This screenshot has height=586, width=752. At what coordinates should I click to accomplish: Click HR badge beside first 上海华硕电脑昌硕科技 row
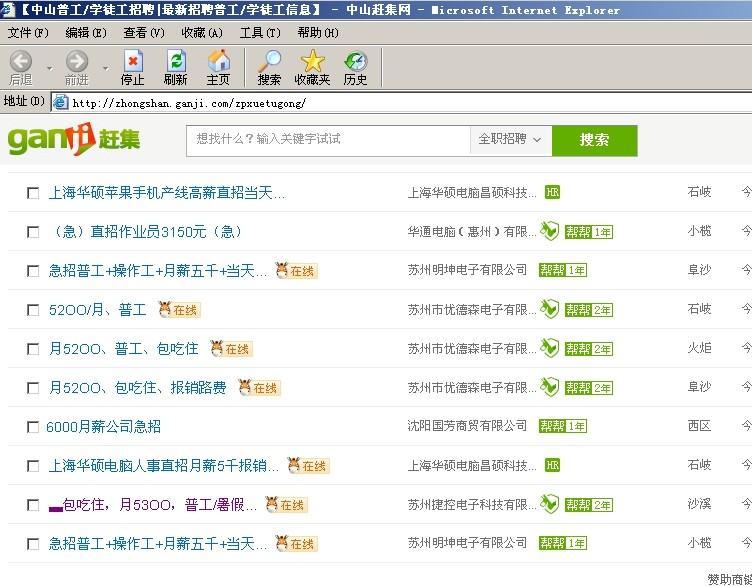click(552, 192)
